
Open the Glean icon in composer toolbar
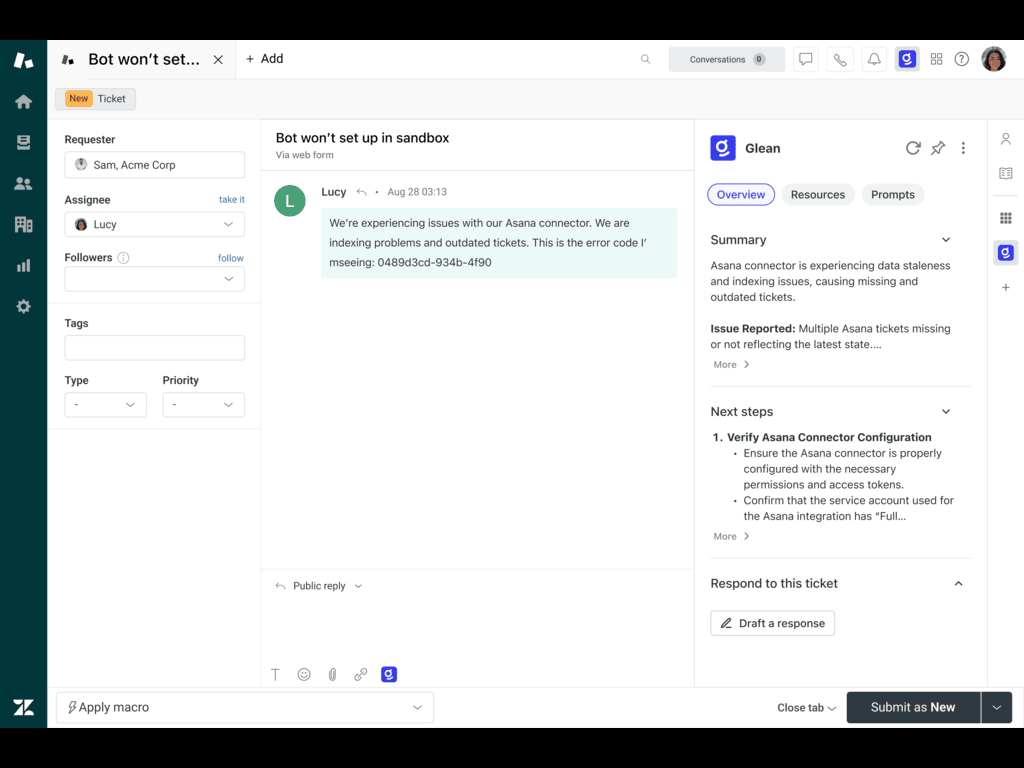click(389, 675)
